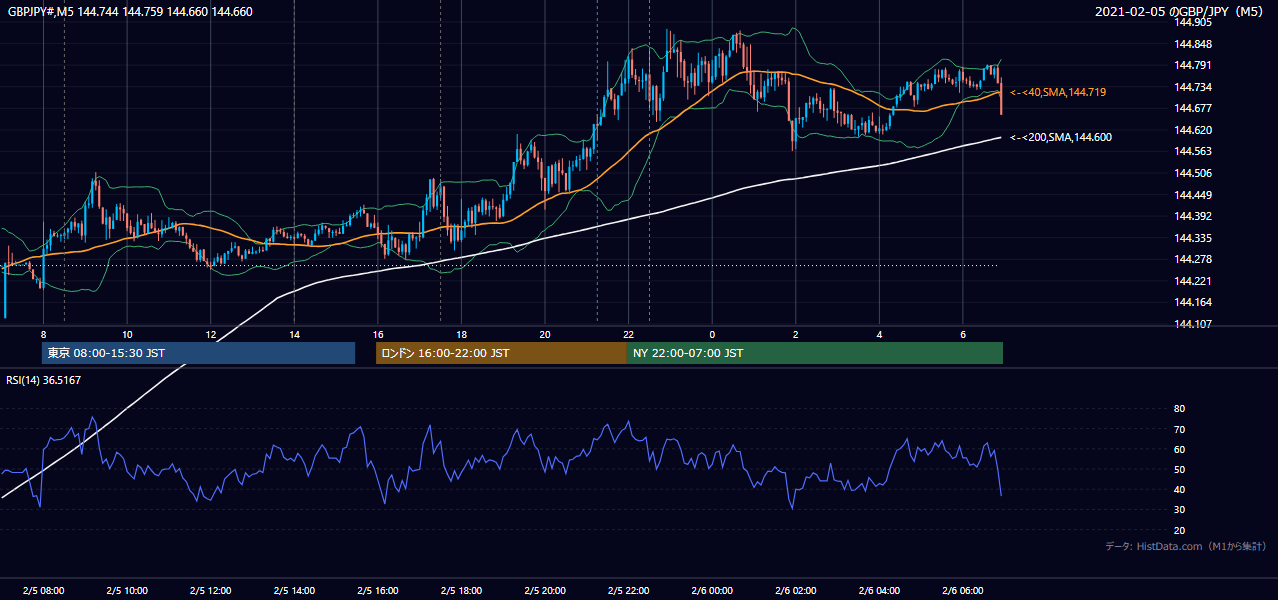1278x600 pixels.
Task: Click hour tick 22 under the price chart
Action: [x=628, y=334]
